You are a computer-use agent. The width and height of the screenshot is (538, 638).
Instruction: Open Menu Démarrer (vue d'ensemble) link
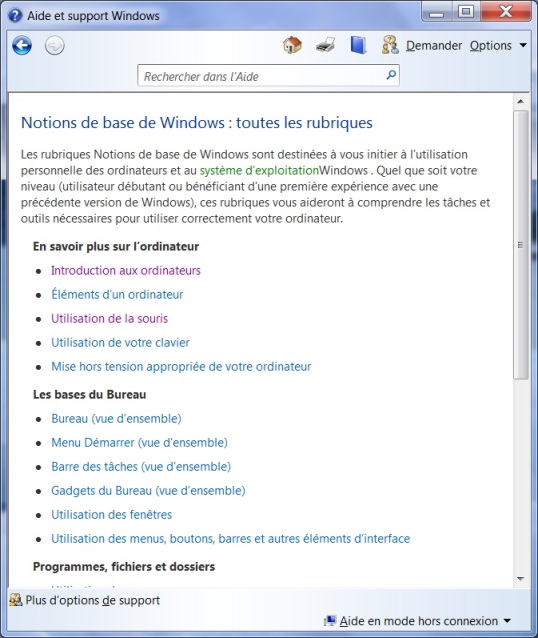139,443
